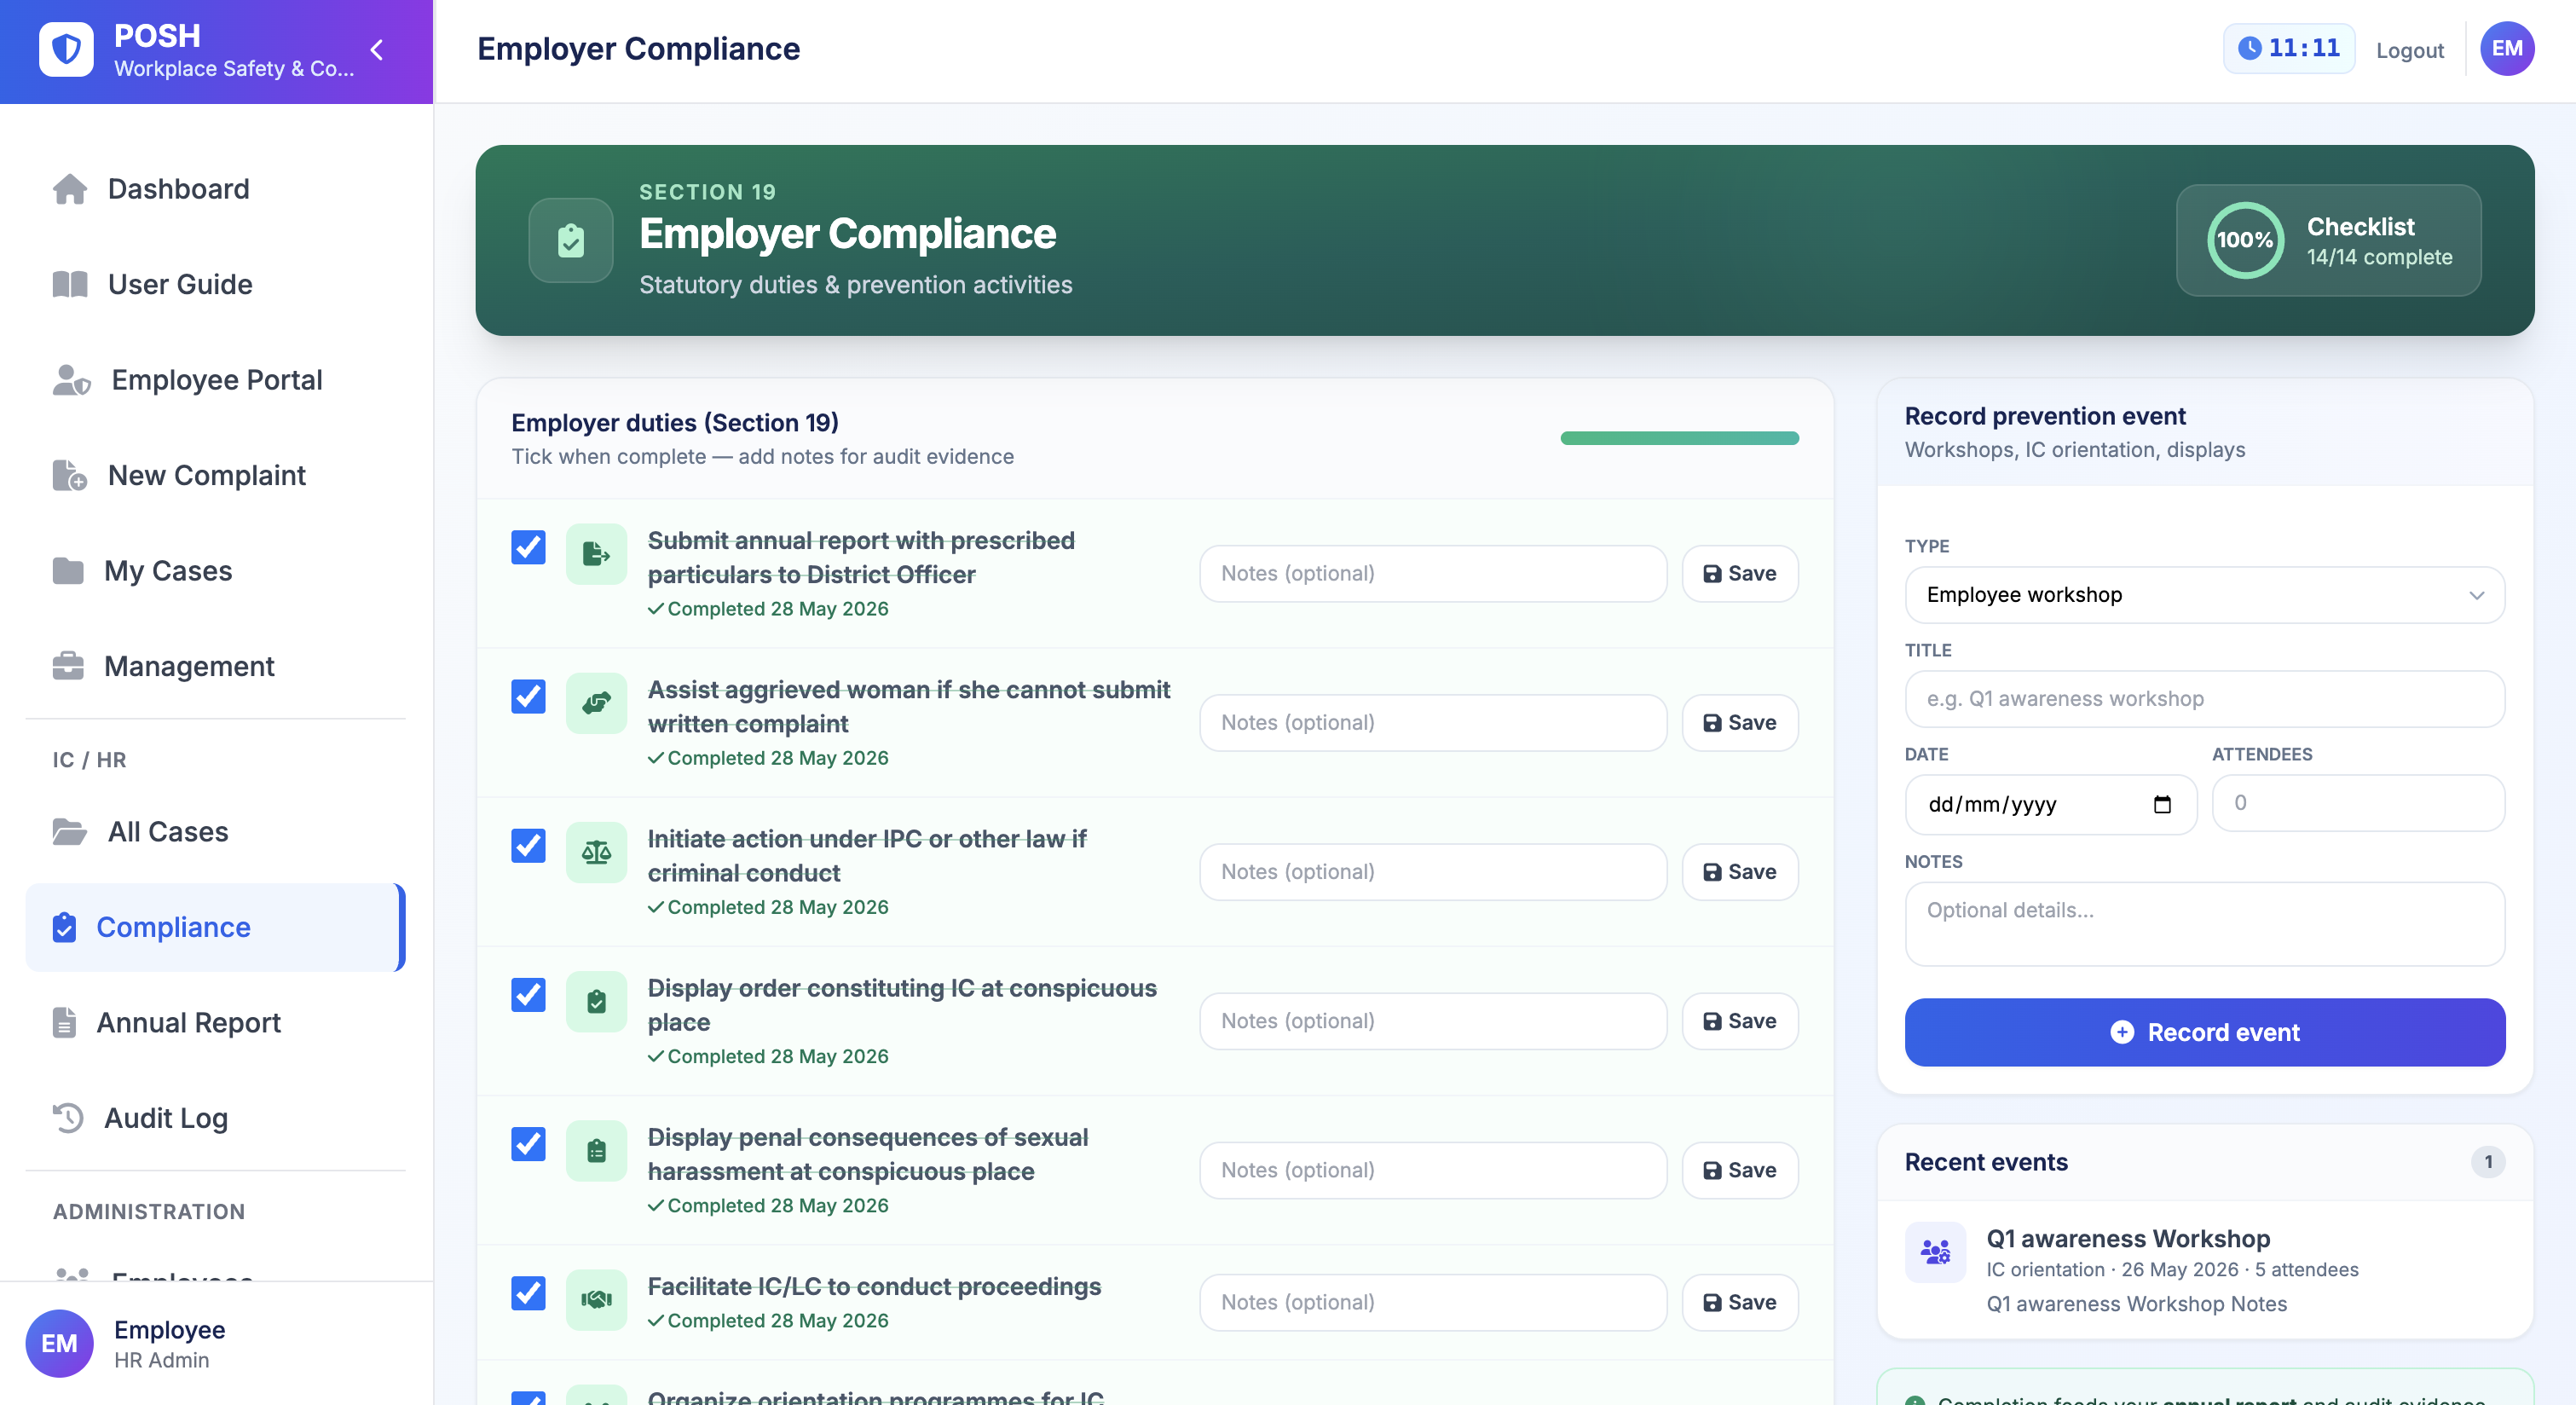The width and height of the screenshot is (2576, 1405).
Task: Click notes field for Initiate action IPC
Action: [x=1432, y=871]
